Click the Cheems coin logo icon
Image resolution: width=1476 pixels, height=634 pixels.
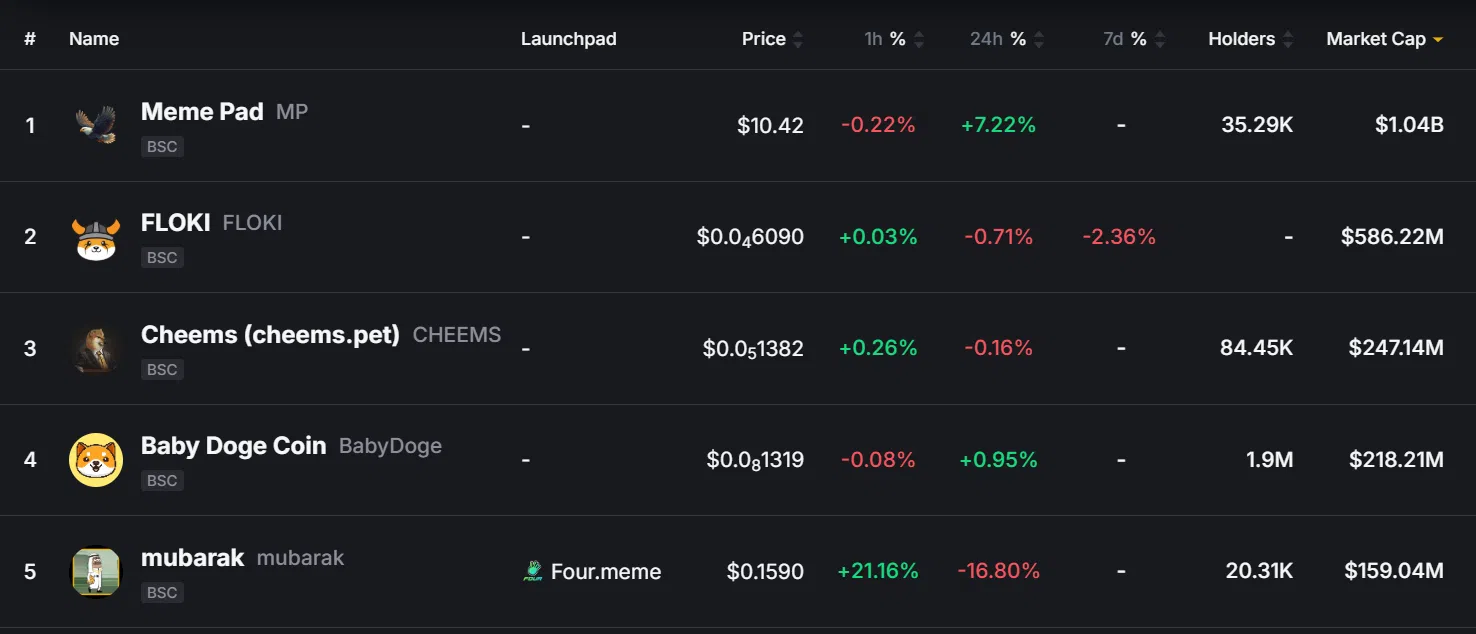(x=96, y=349)
